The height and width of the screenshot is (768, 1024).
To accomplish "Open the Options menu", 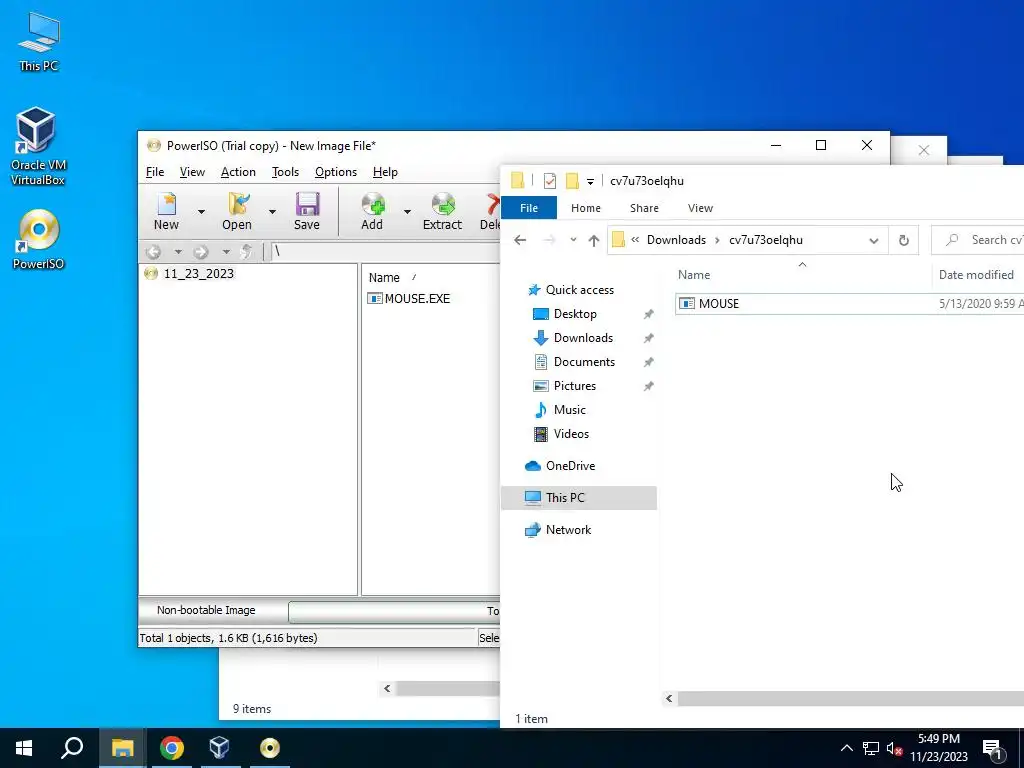I will [x=336, y=172].
